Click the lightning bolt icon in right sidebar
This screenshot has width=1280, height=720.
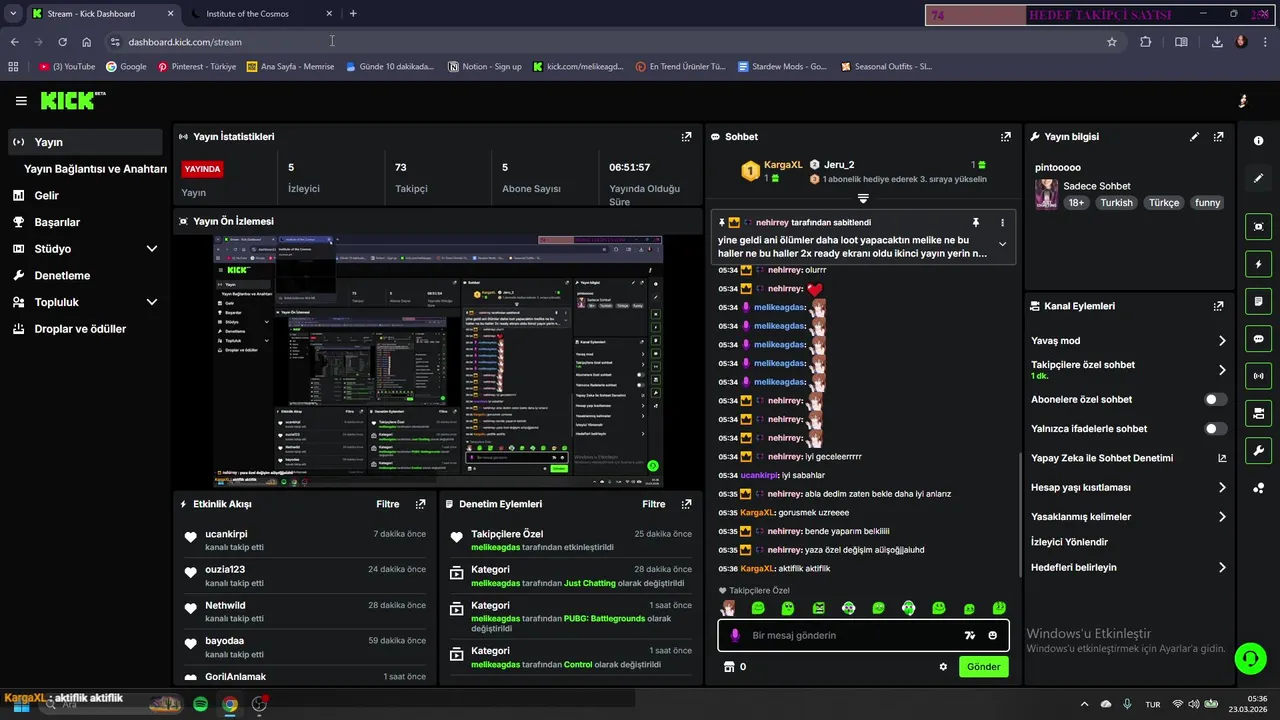[x=1258, y=264]
